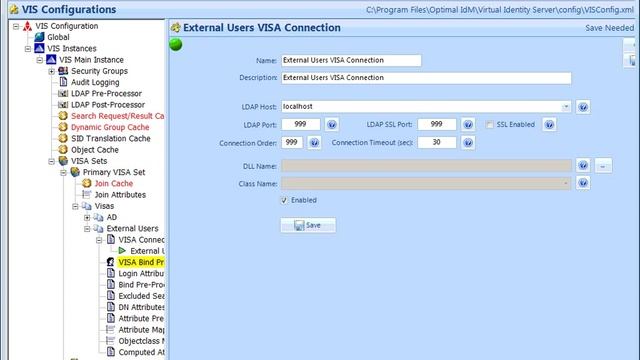The image size is (640, 360).
Task: Click the Object Cache icon
Action: pos(63,150)
